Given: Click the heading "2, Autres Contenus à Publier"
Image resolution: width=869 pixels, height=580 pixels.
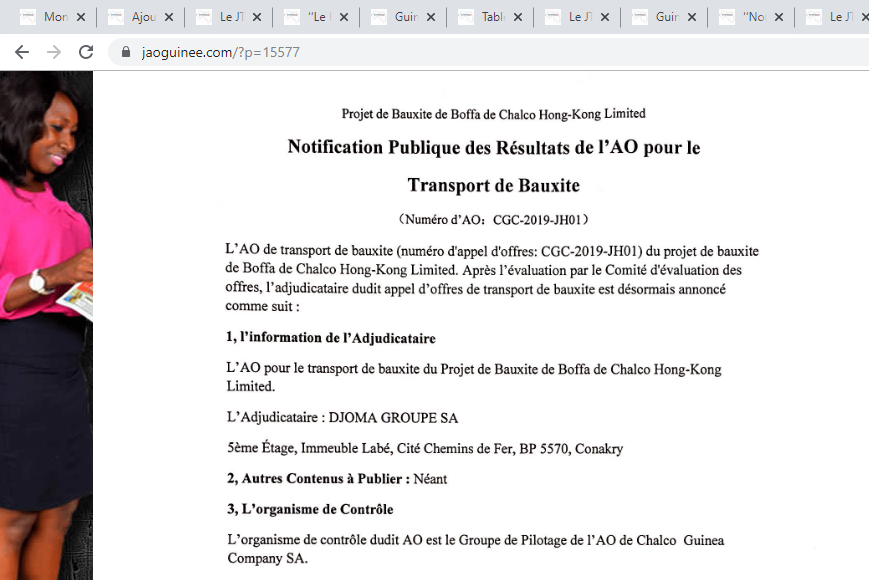Looking at the screenshot, I should point(319,479).
